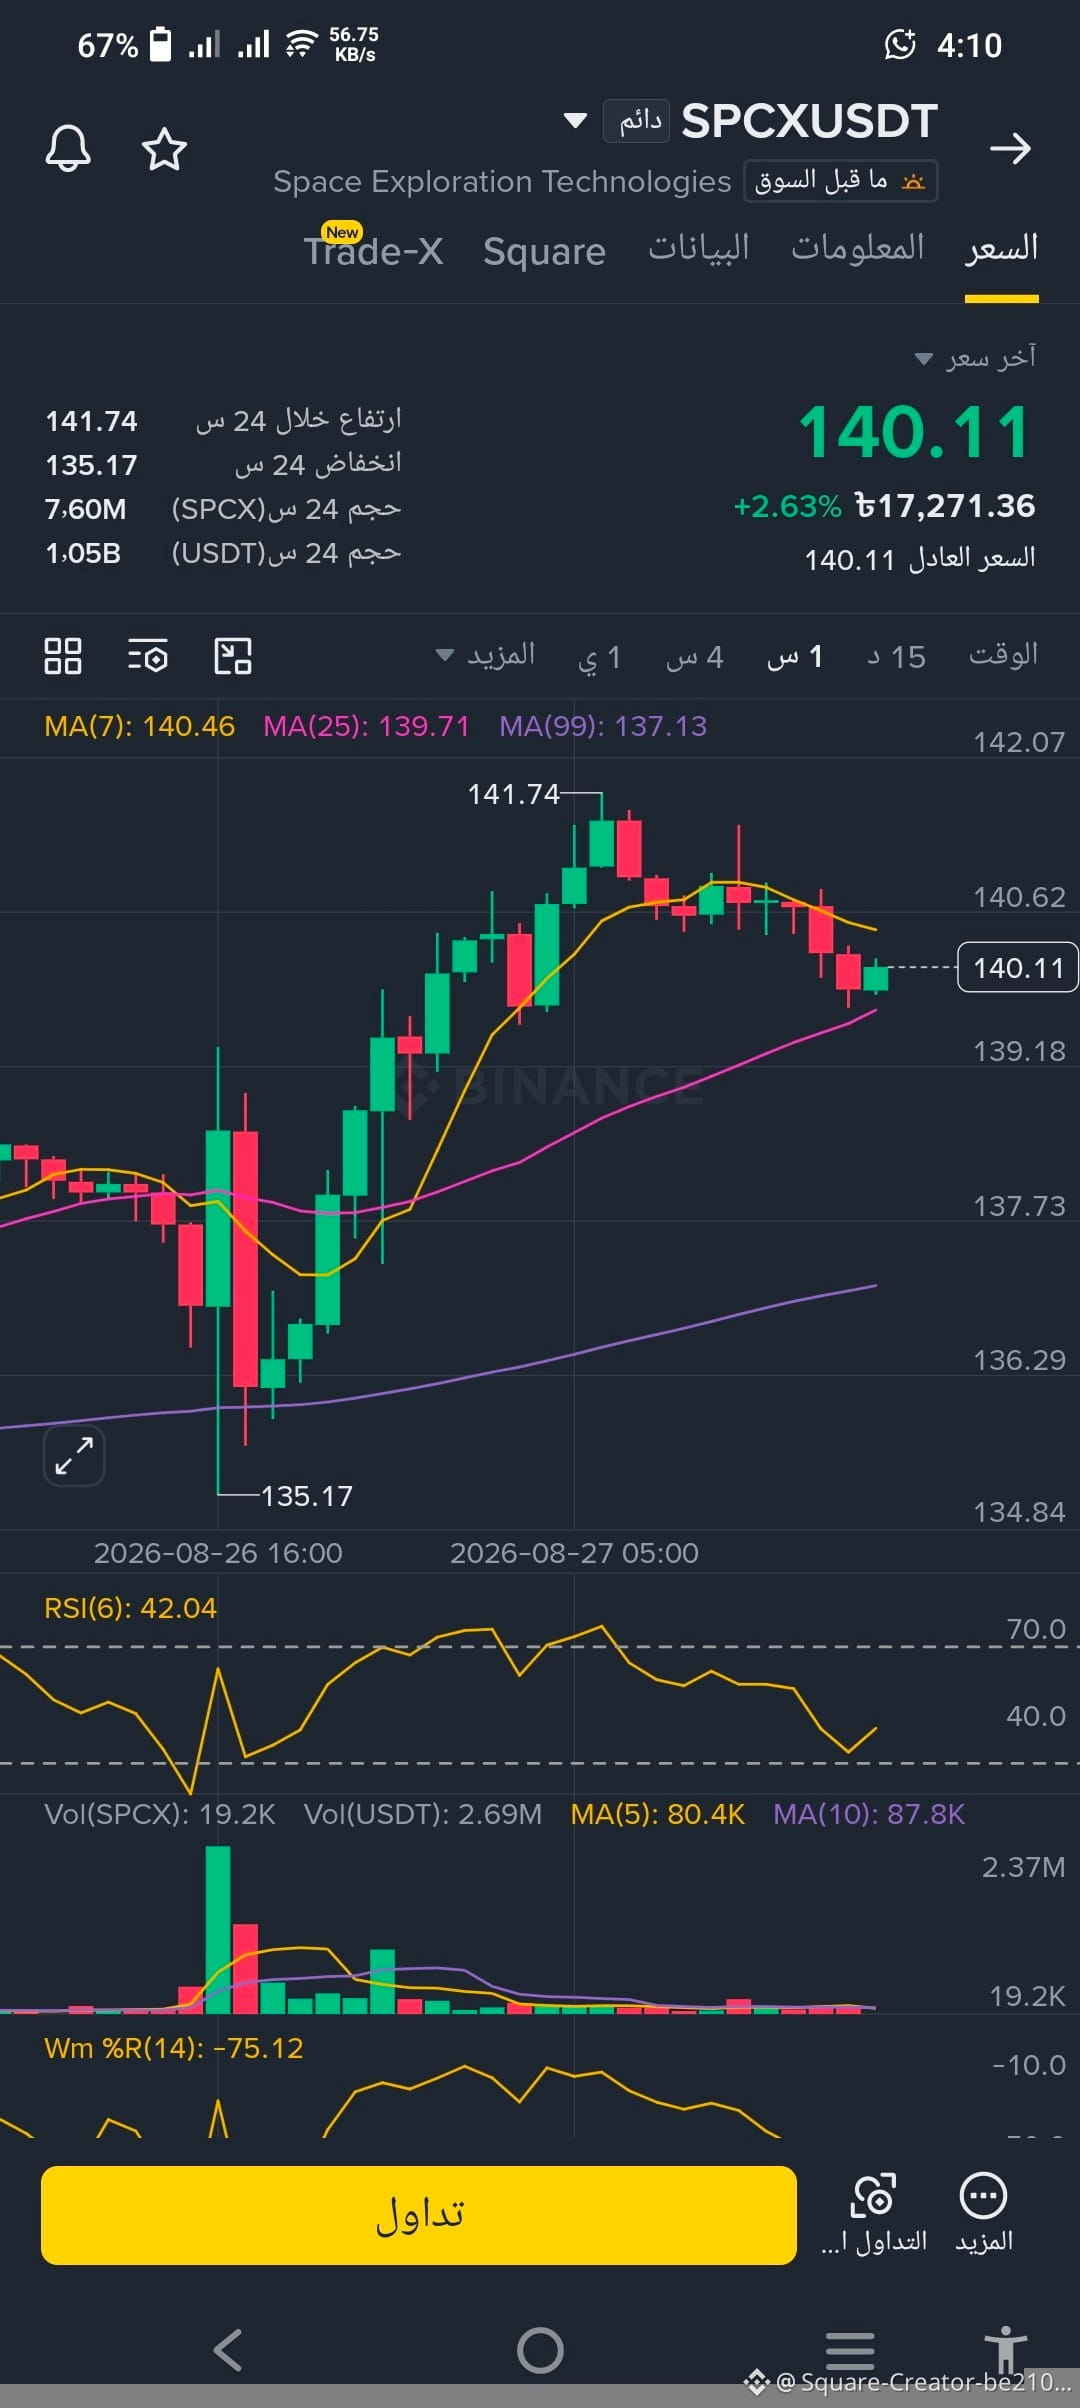The width and height of the screenshot is (1080, 2408).
Task: Switch to the Square tab
Action: 544,251
